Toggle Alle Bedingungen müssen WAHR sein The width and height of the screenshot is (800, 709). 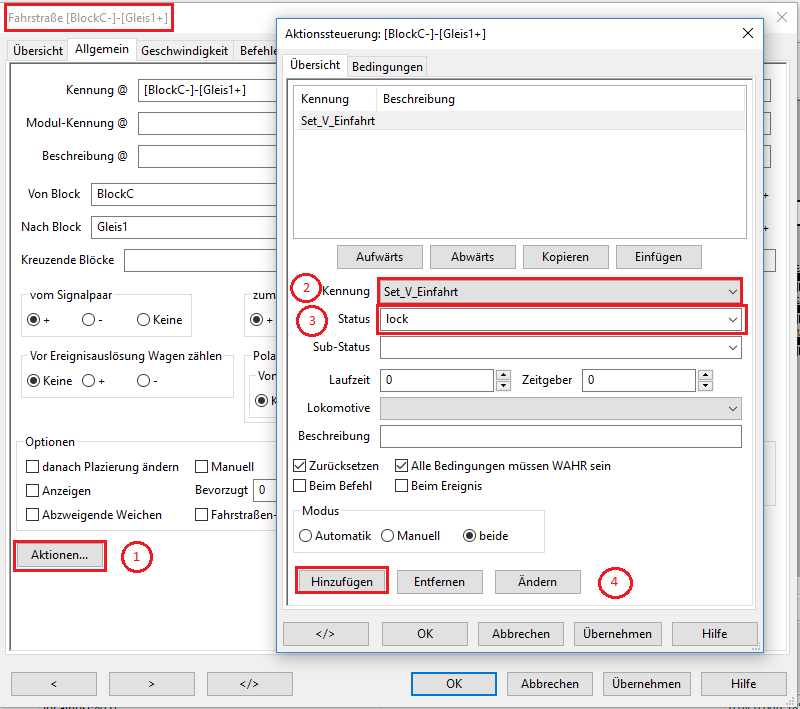402,466
